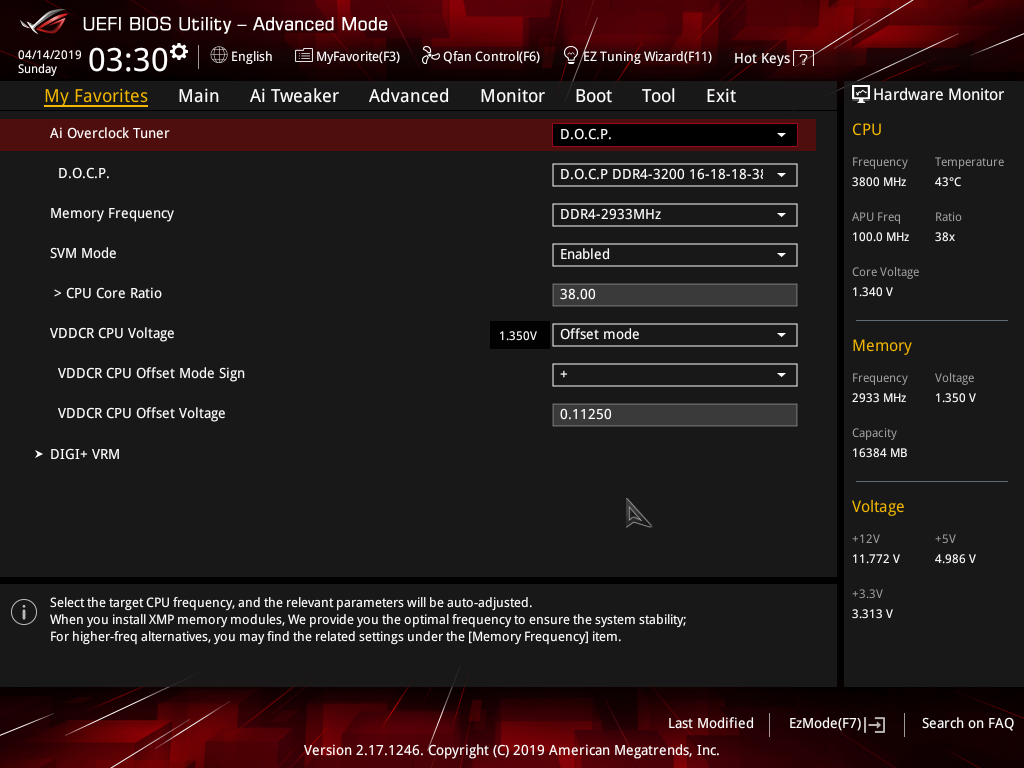Switch to the Ai Tweaker tab
The height and width of the screenshot is (768, 1024).
pos(294,96)
